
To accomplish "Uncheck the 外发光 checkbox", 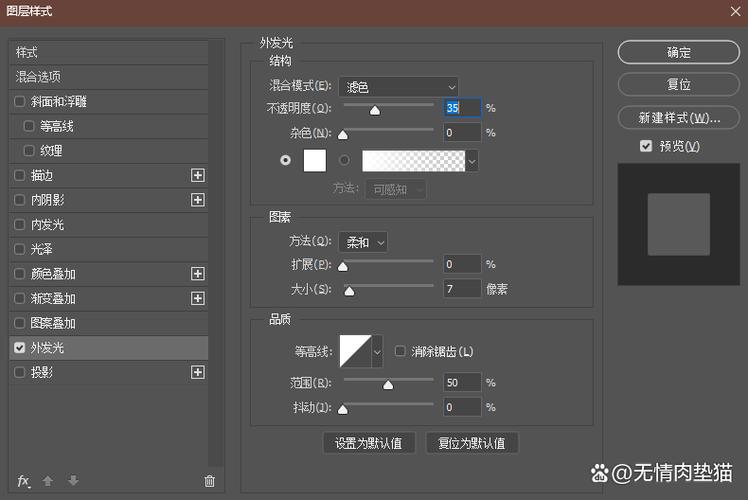I will [x=20, y=348].
